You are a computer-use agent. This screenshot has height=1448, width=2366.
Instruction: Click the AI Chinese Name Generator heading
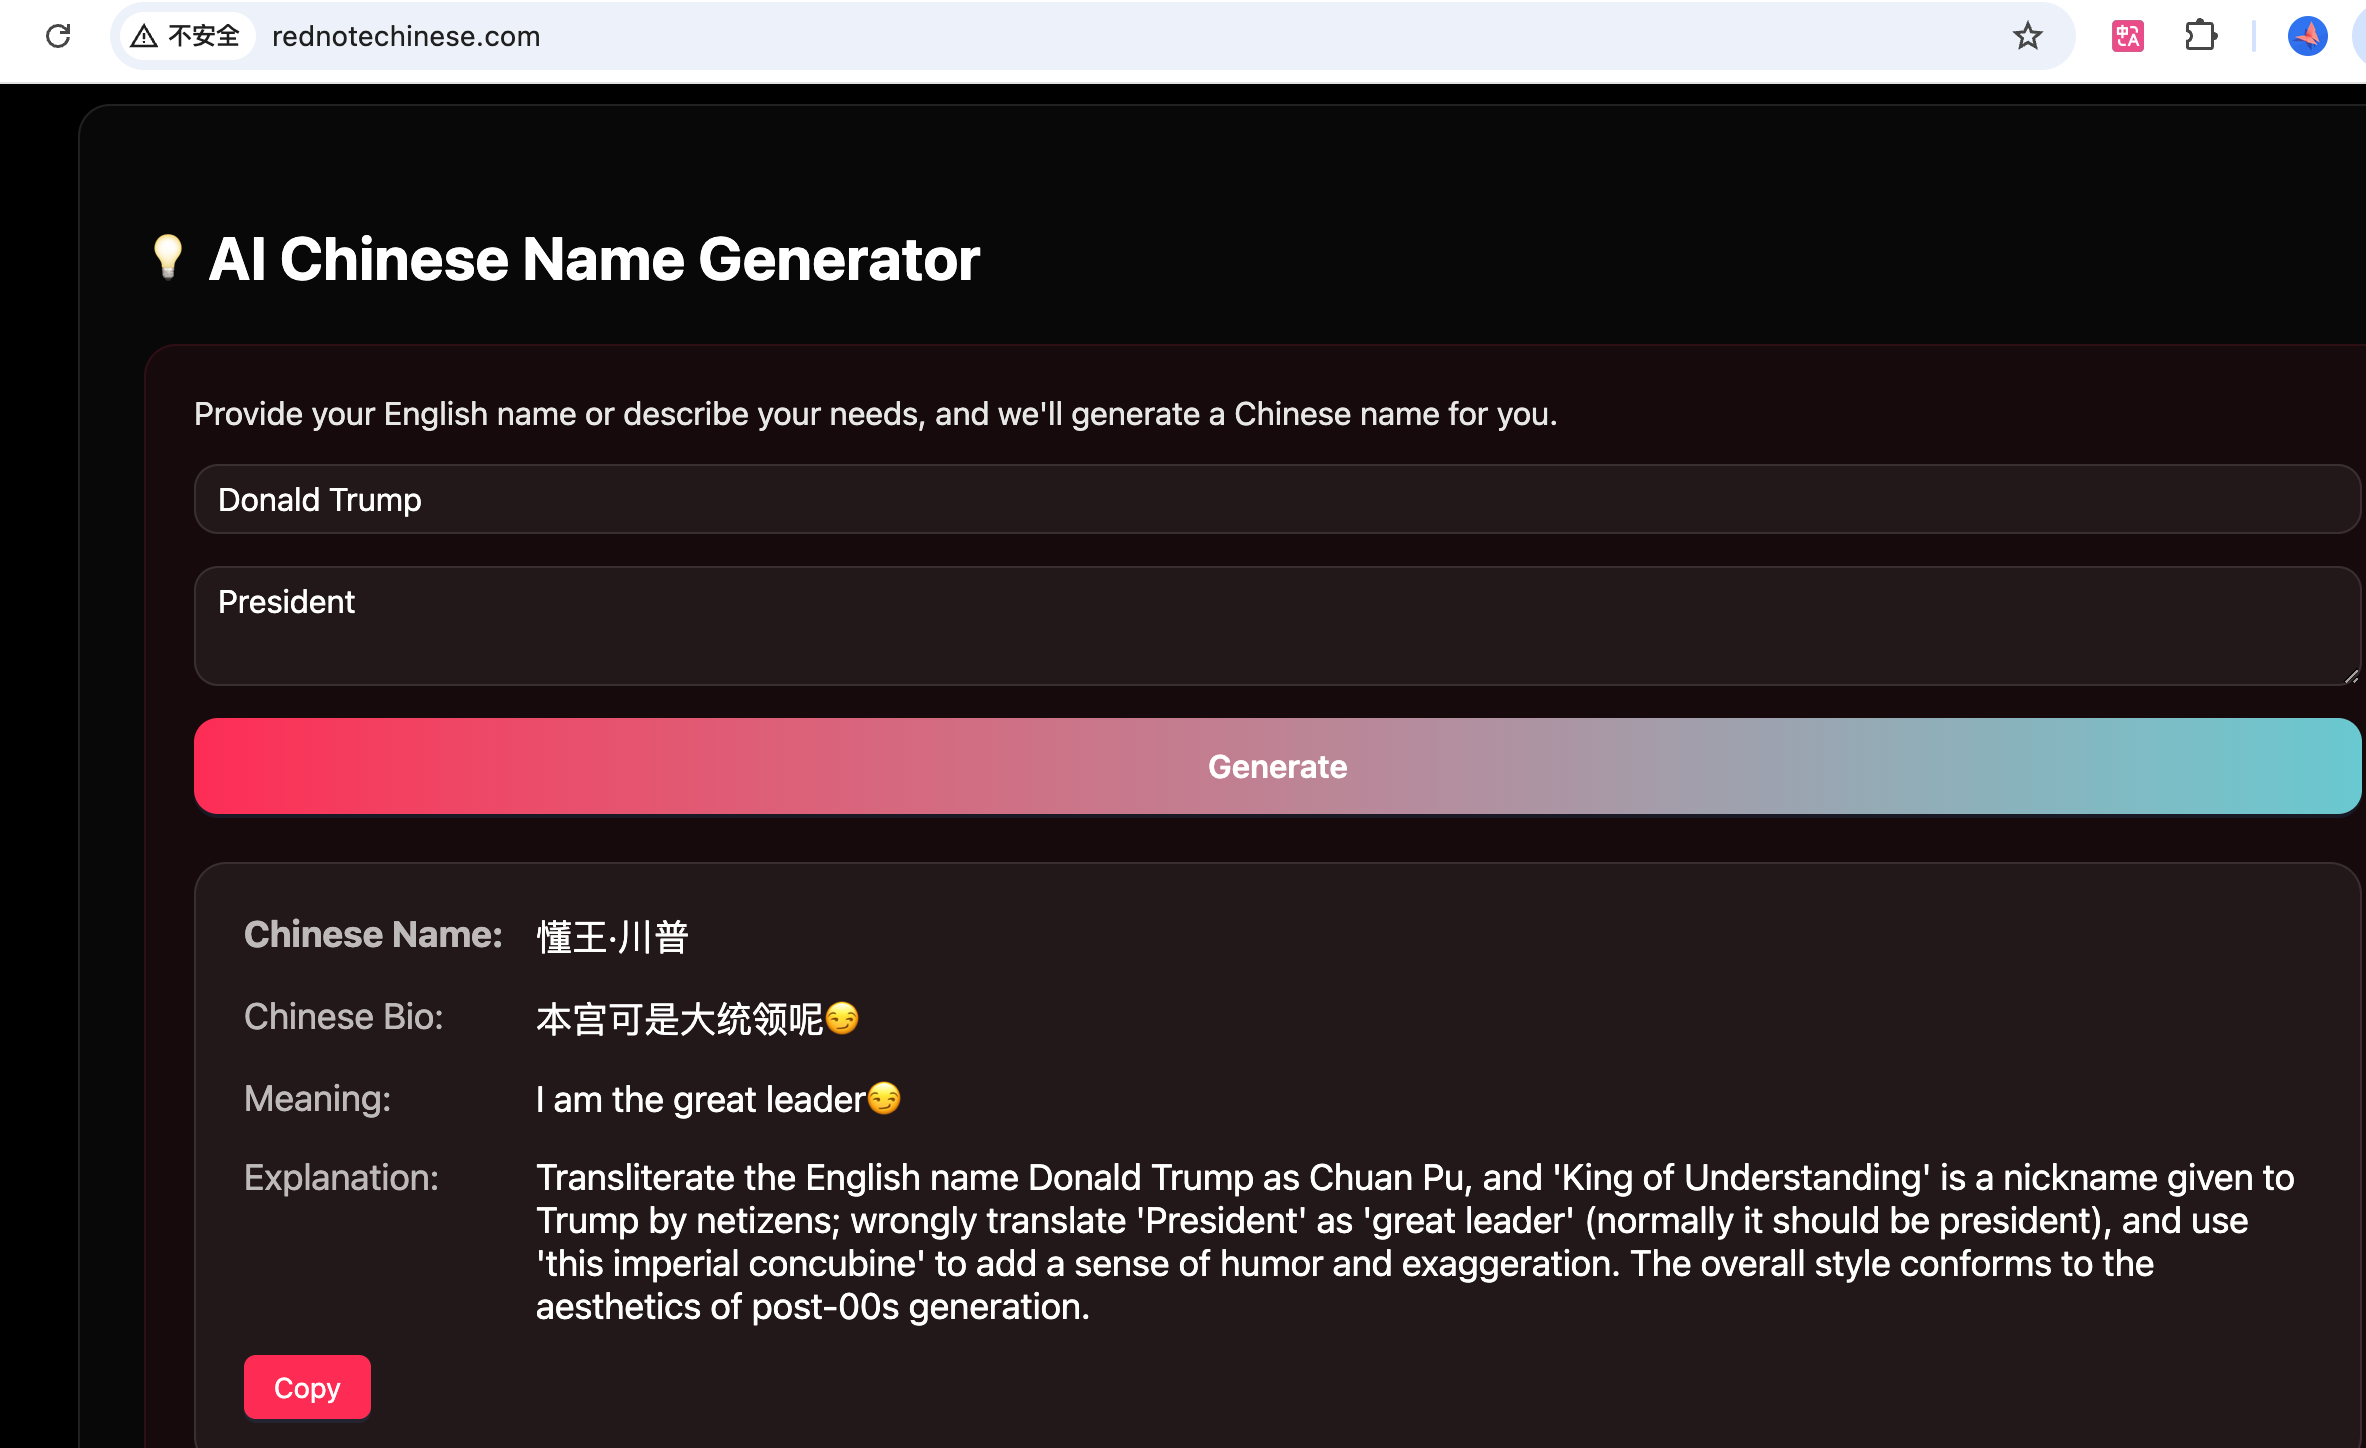tap(594, 259)
